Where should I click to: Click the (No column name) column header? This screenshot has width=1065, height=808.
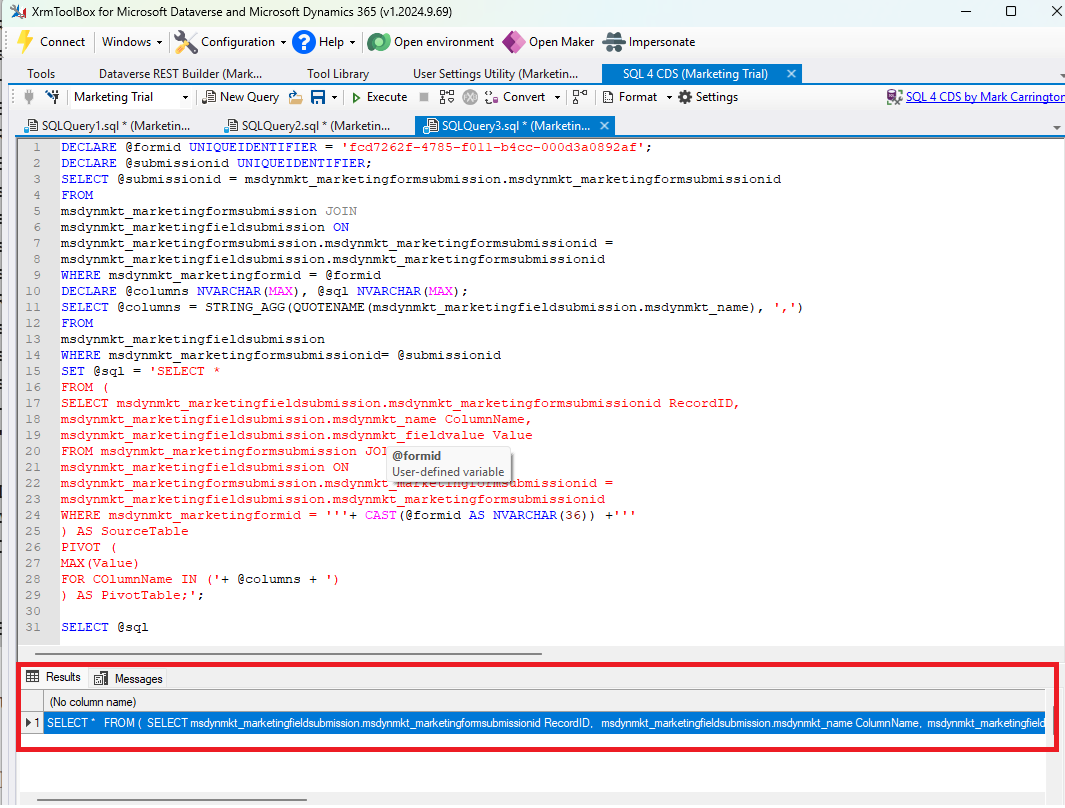[x=544, y=701]
